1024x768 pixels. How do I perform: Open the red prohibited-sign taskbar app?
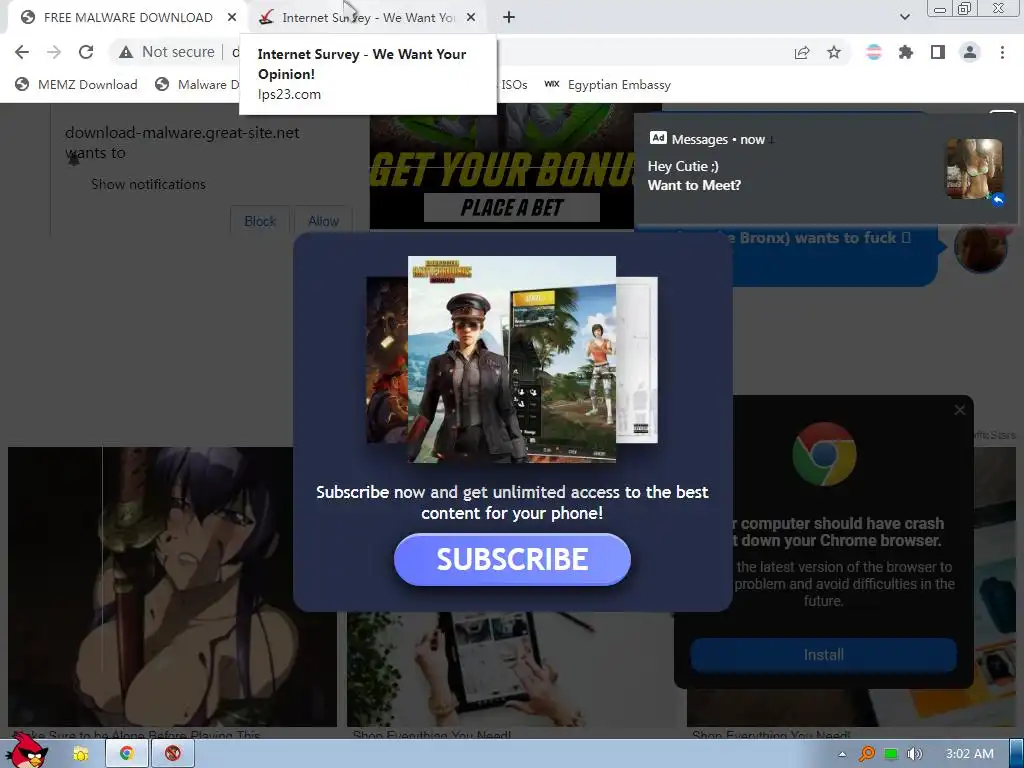pyautogui.click(x=172, y=754)
